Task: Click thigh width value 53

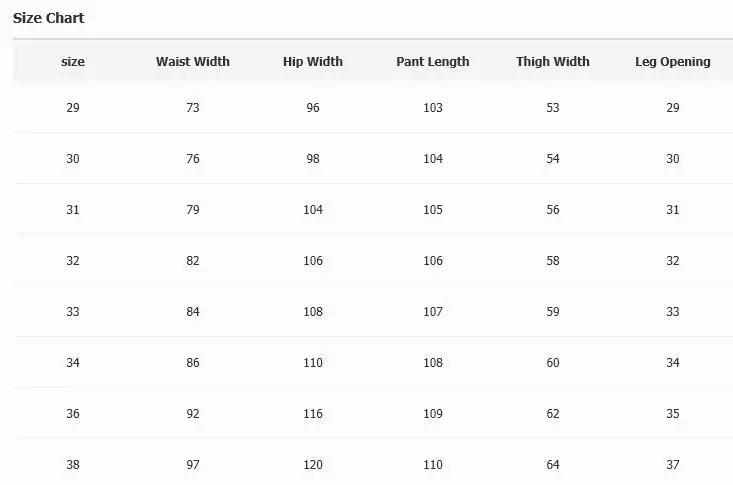Action: click(553, 108)
